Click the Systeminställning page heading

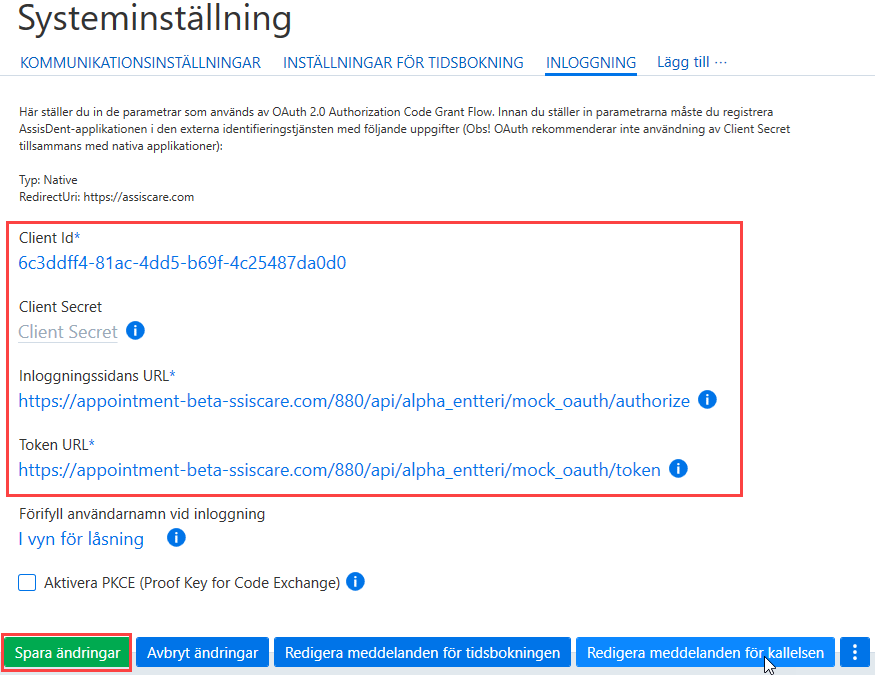[155, 19]
